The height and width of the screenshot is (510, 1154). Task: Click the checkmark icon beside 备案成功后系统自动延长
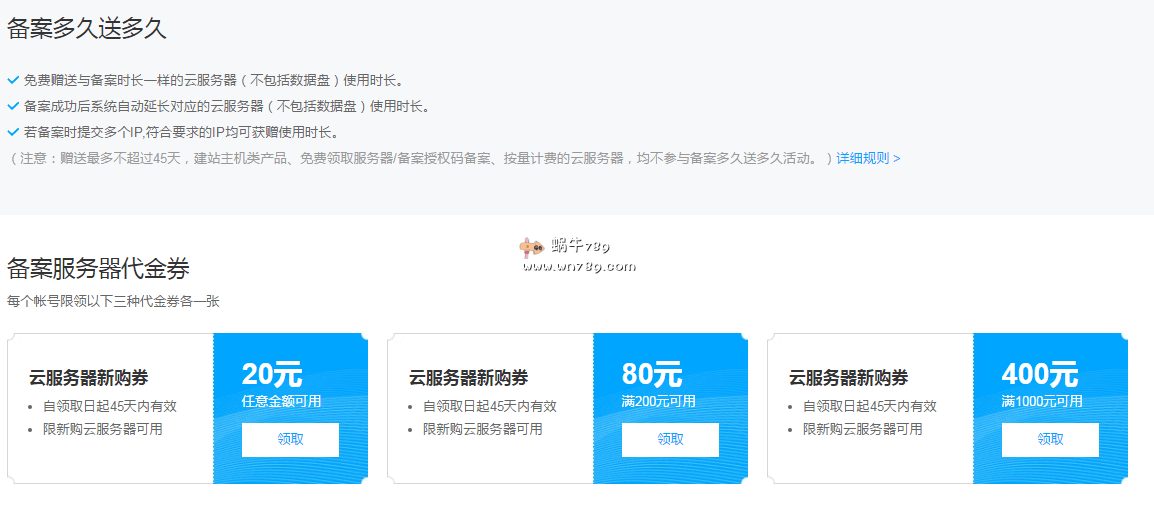pos(13,106)
